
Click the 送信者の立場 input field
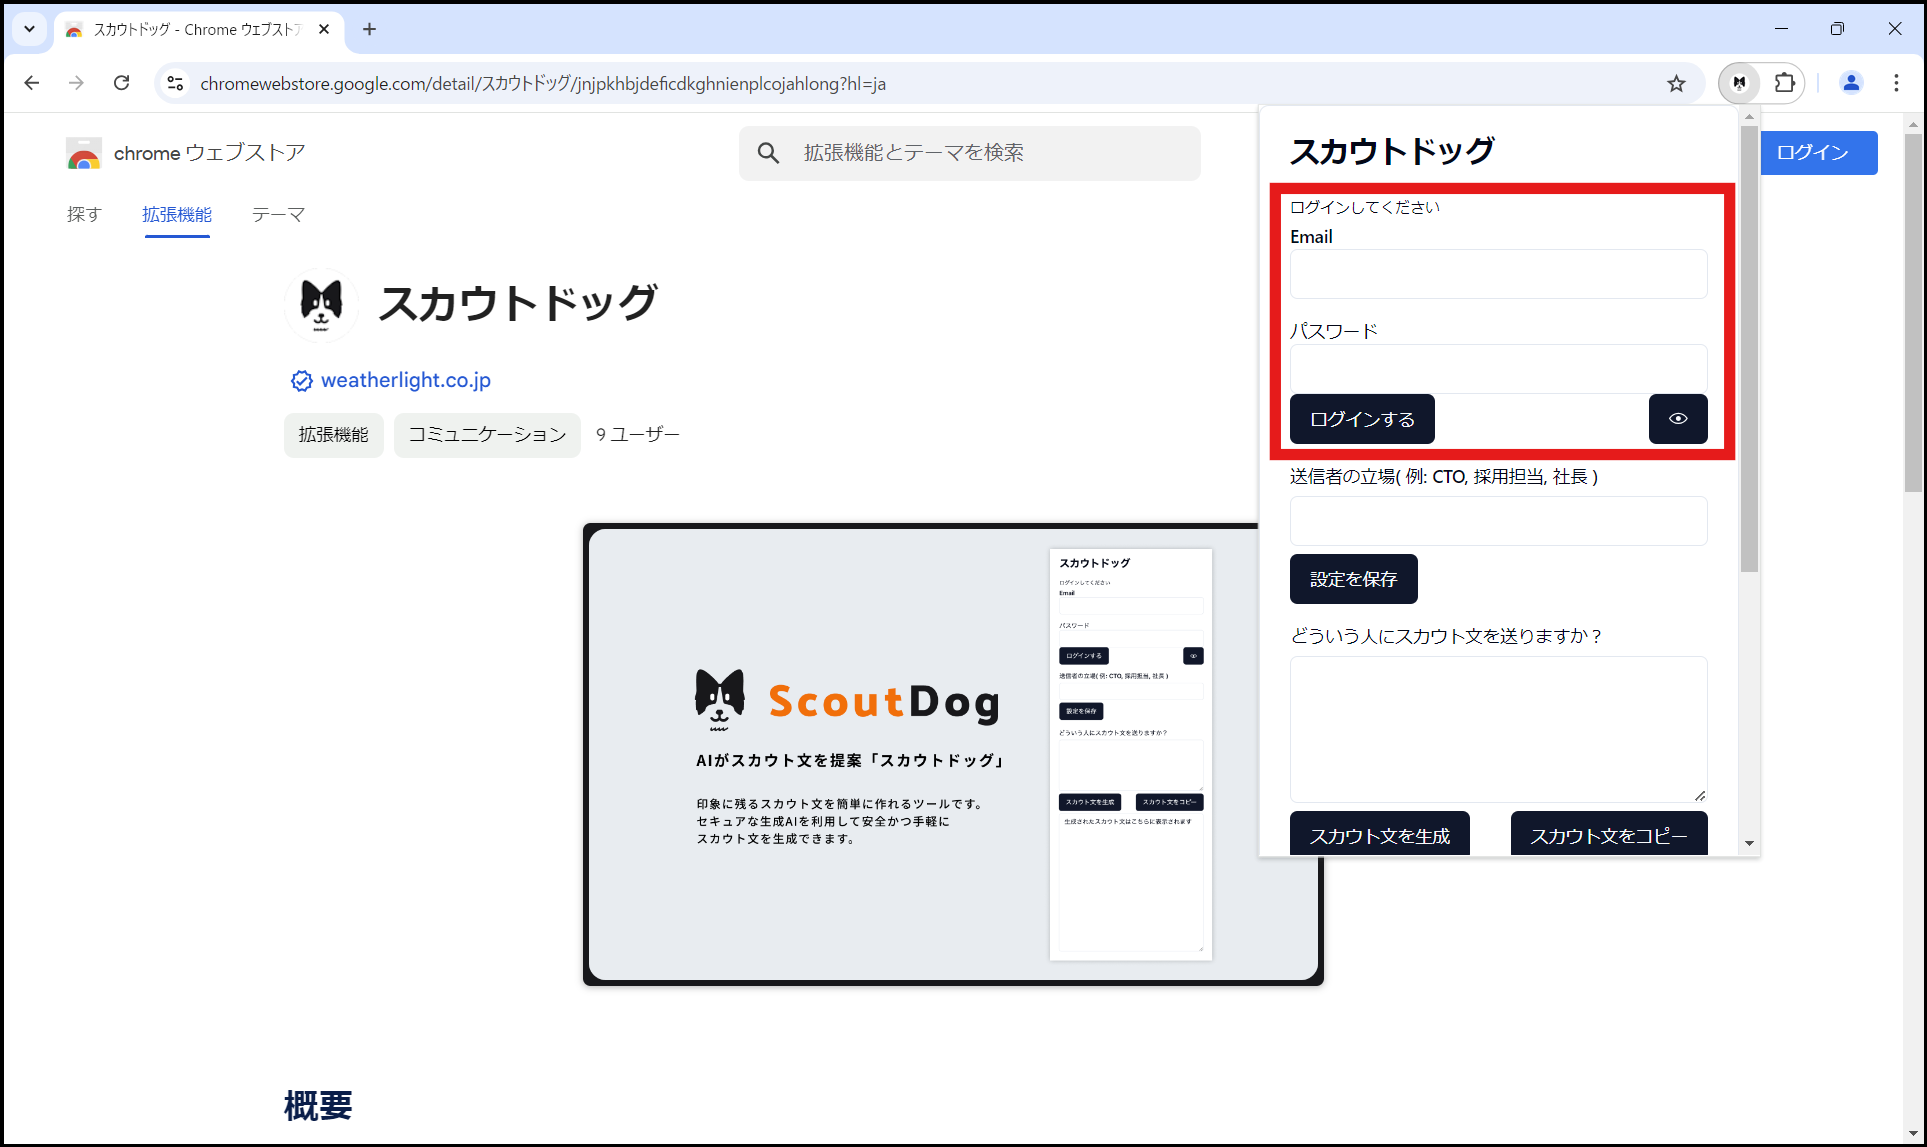1498,521
